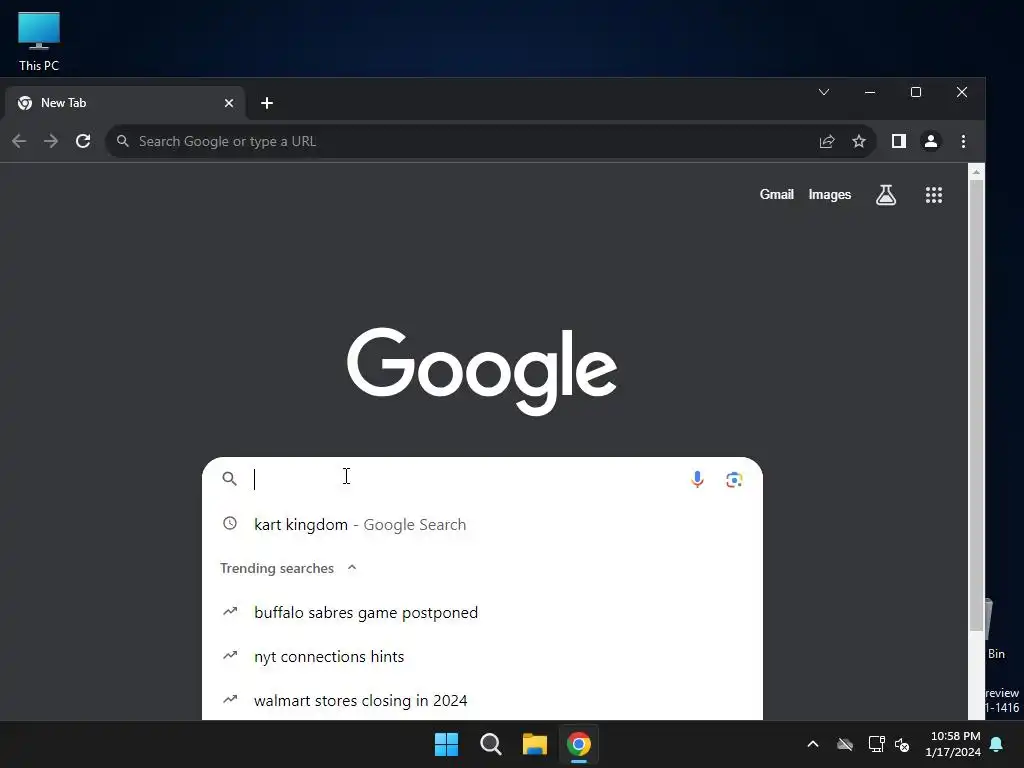
Task: Click the Trending searches heading text
Action: click(277, 568)
